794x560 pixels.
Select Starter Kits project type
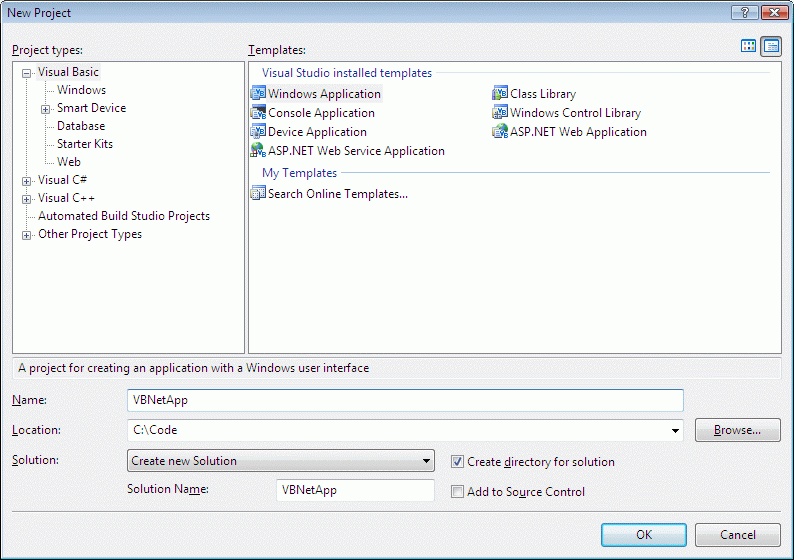tap(85, 144)
